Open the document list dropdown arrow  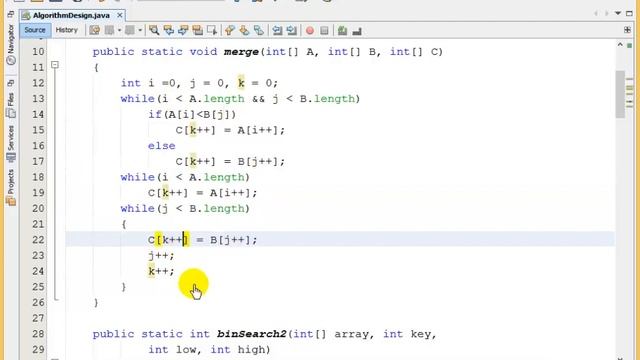point(618,13)
